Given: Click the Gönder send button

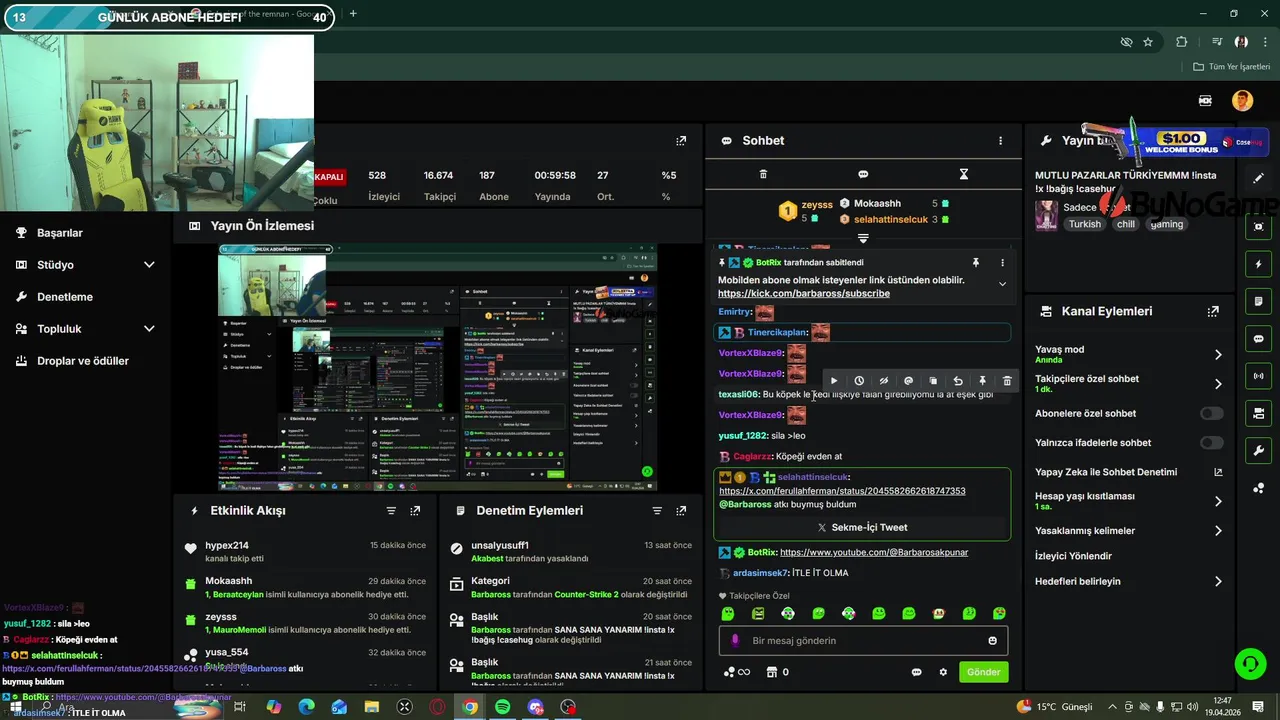Looking at the screenshot, I should 983,672.
